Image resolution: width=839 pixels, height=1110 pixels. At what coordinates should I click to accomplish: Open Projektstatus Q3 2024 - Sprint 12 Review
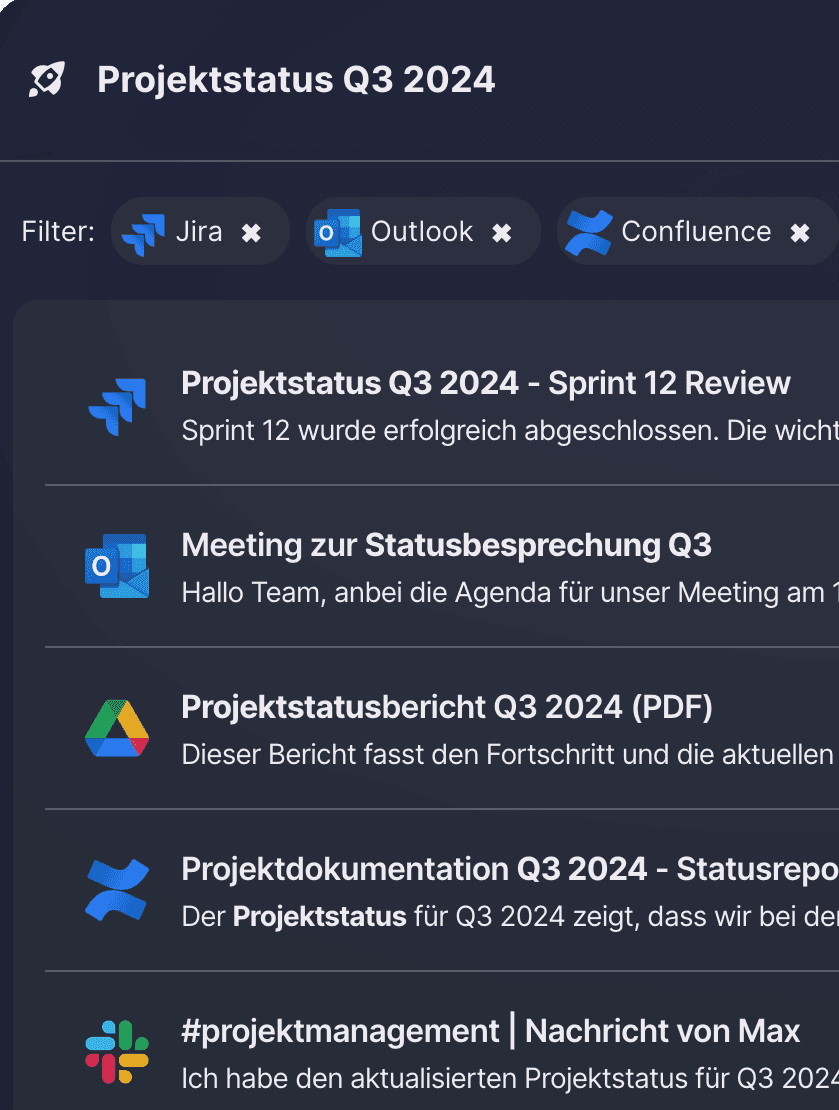point(486,383)
